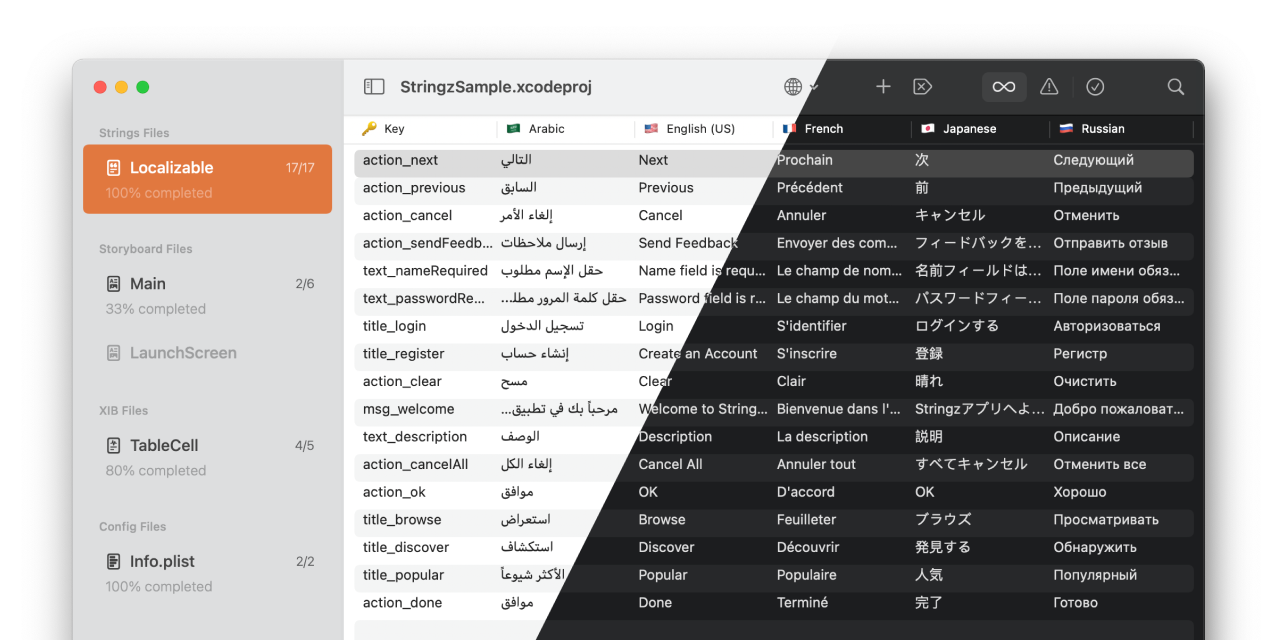Viewport: 1280px width, 640px height.
Task: Toggle the warning triangle filter
Action: point(1049,87)
